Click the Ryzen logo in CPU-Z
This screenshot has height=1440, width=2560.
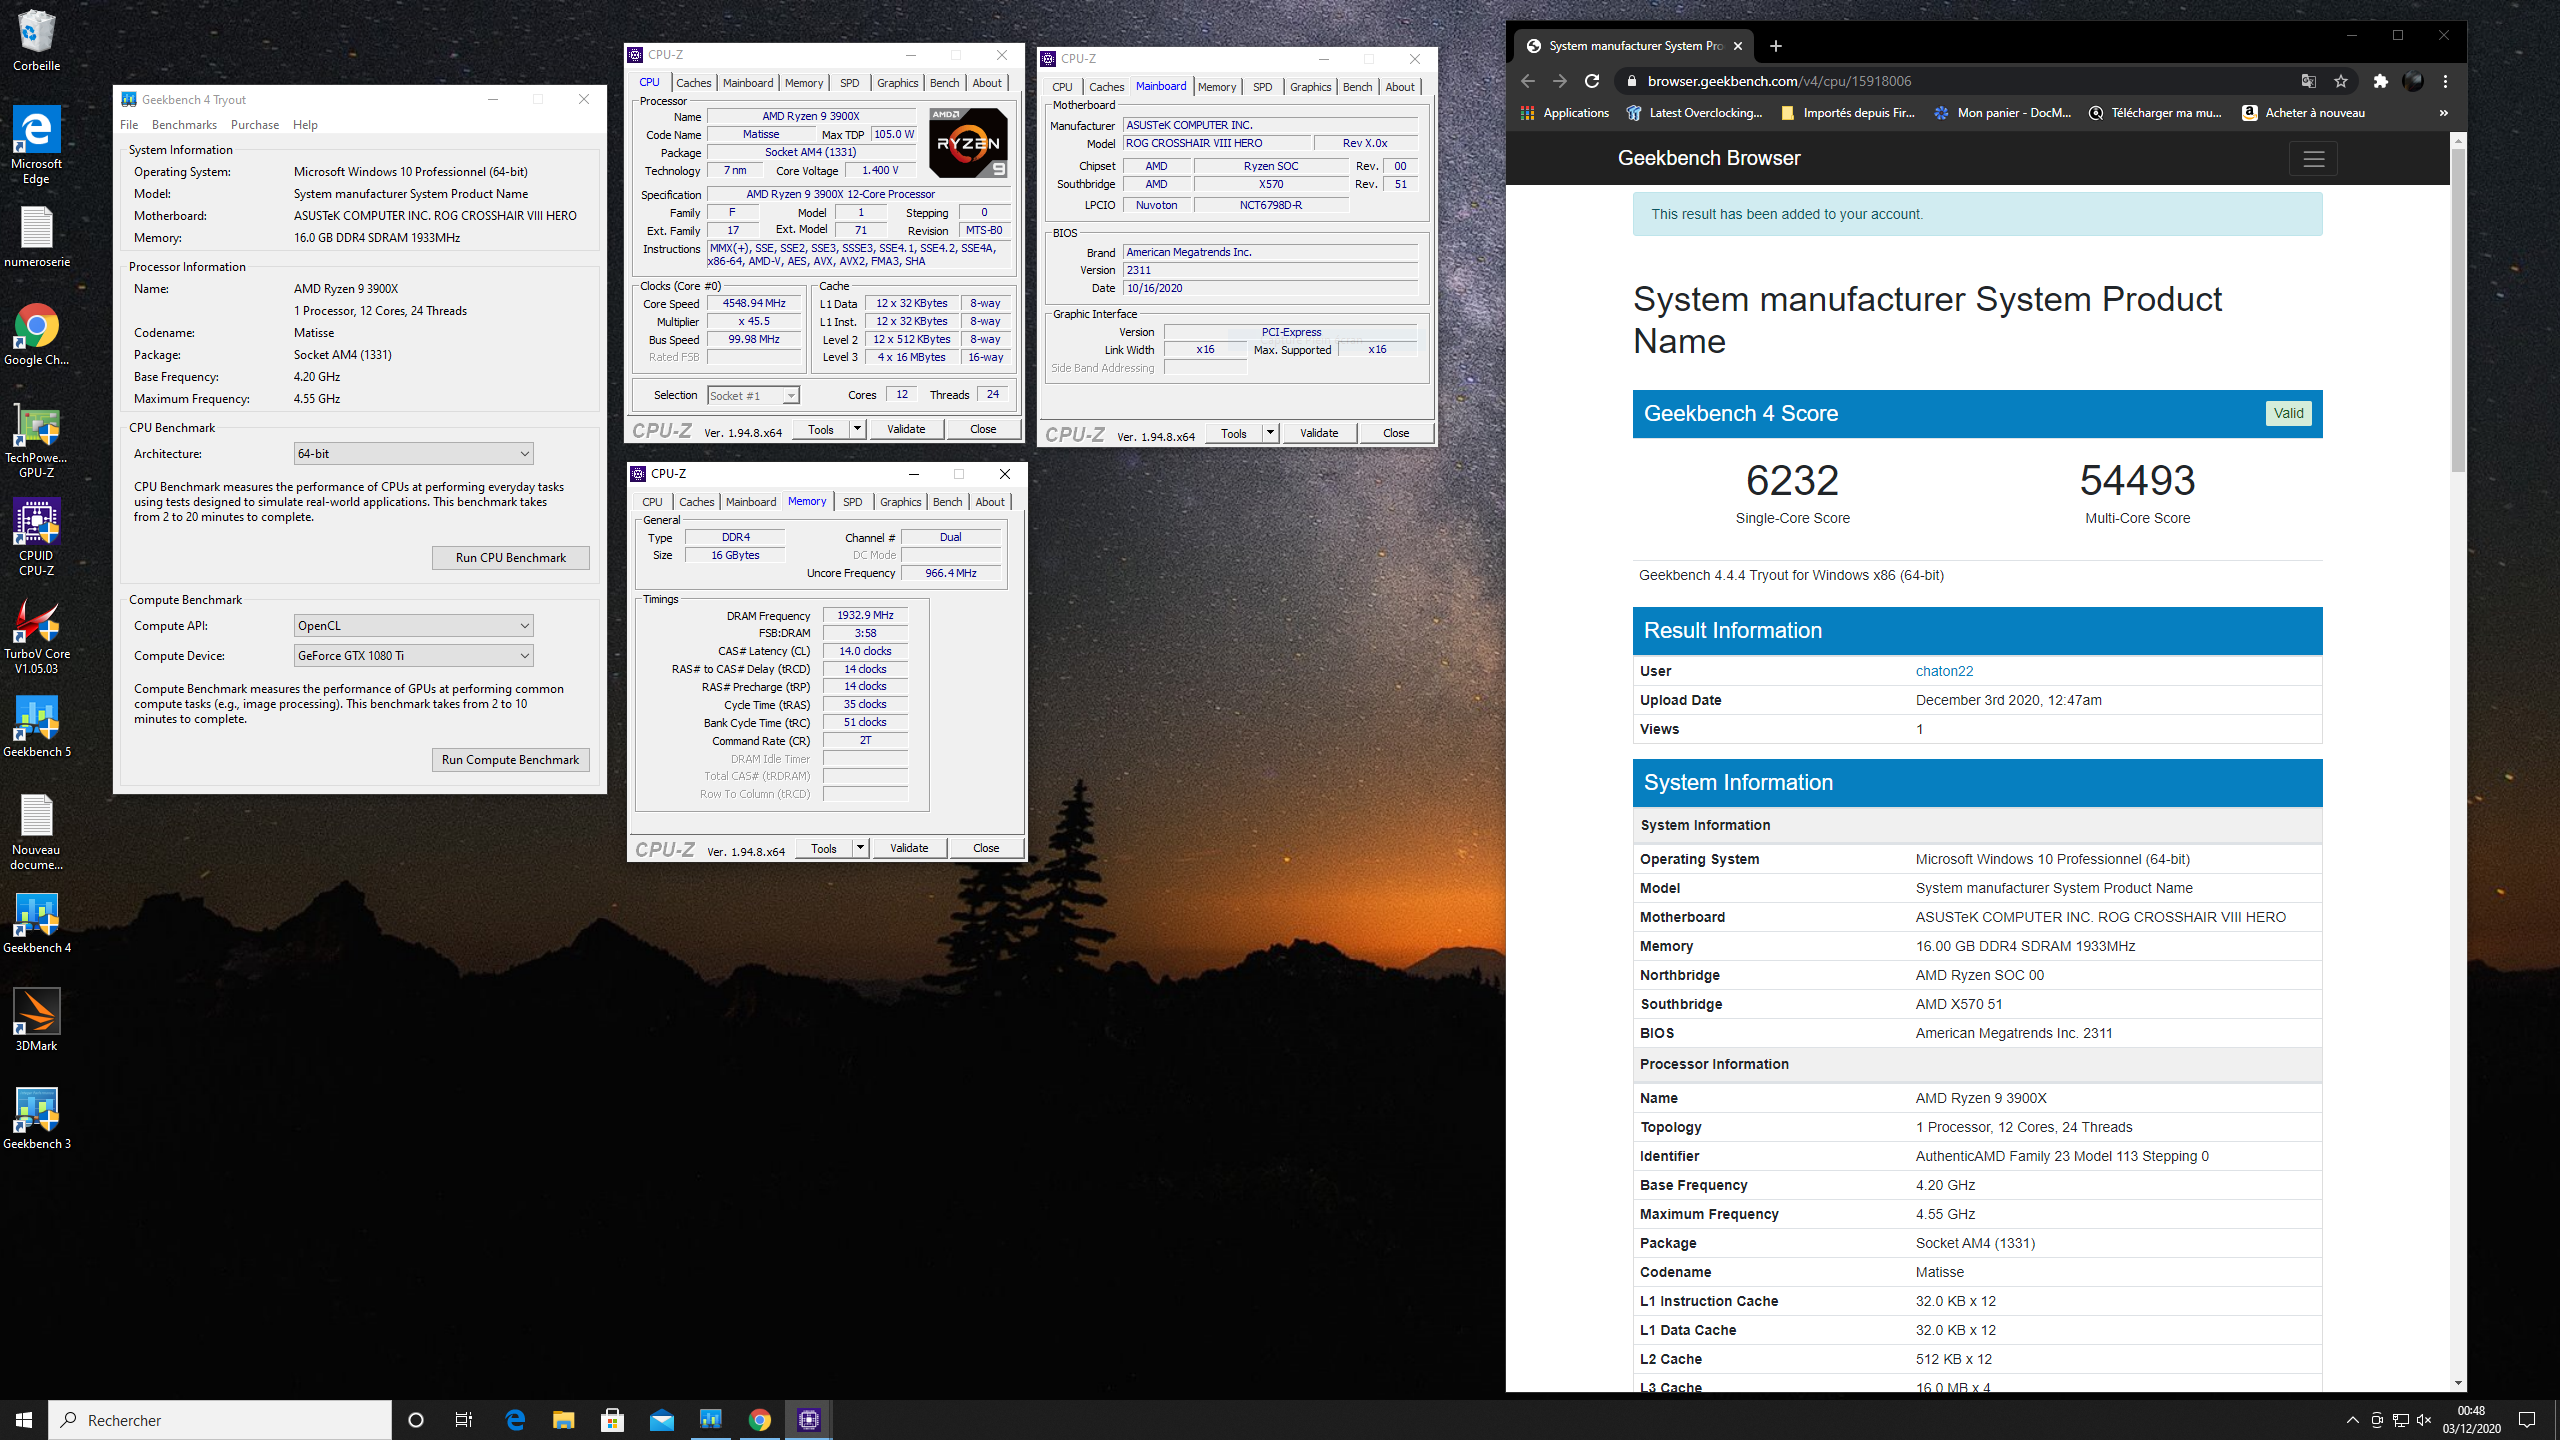[x=968, y=143]
